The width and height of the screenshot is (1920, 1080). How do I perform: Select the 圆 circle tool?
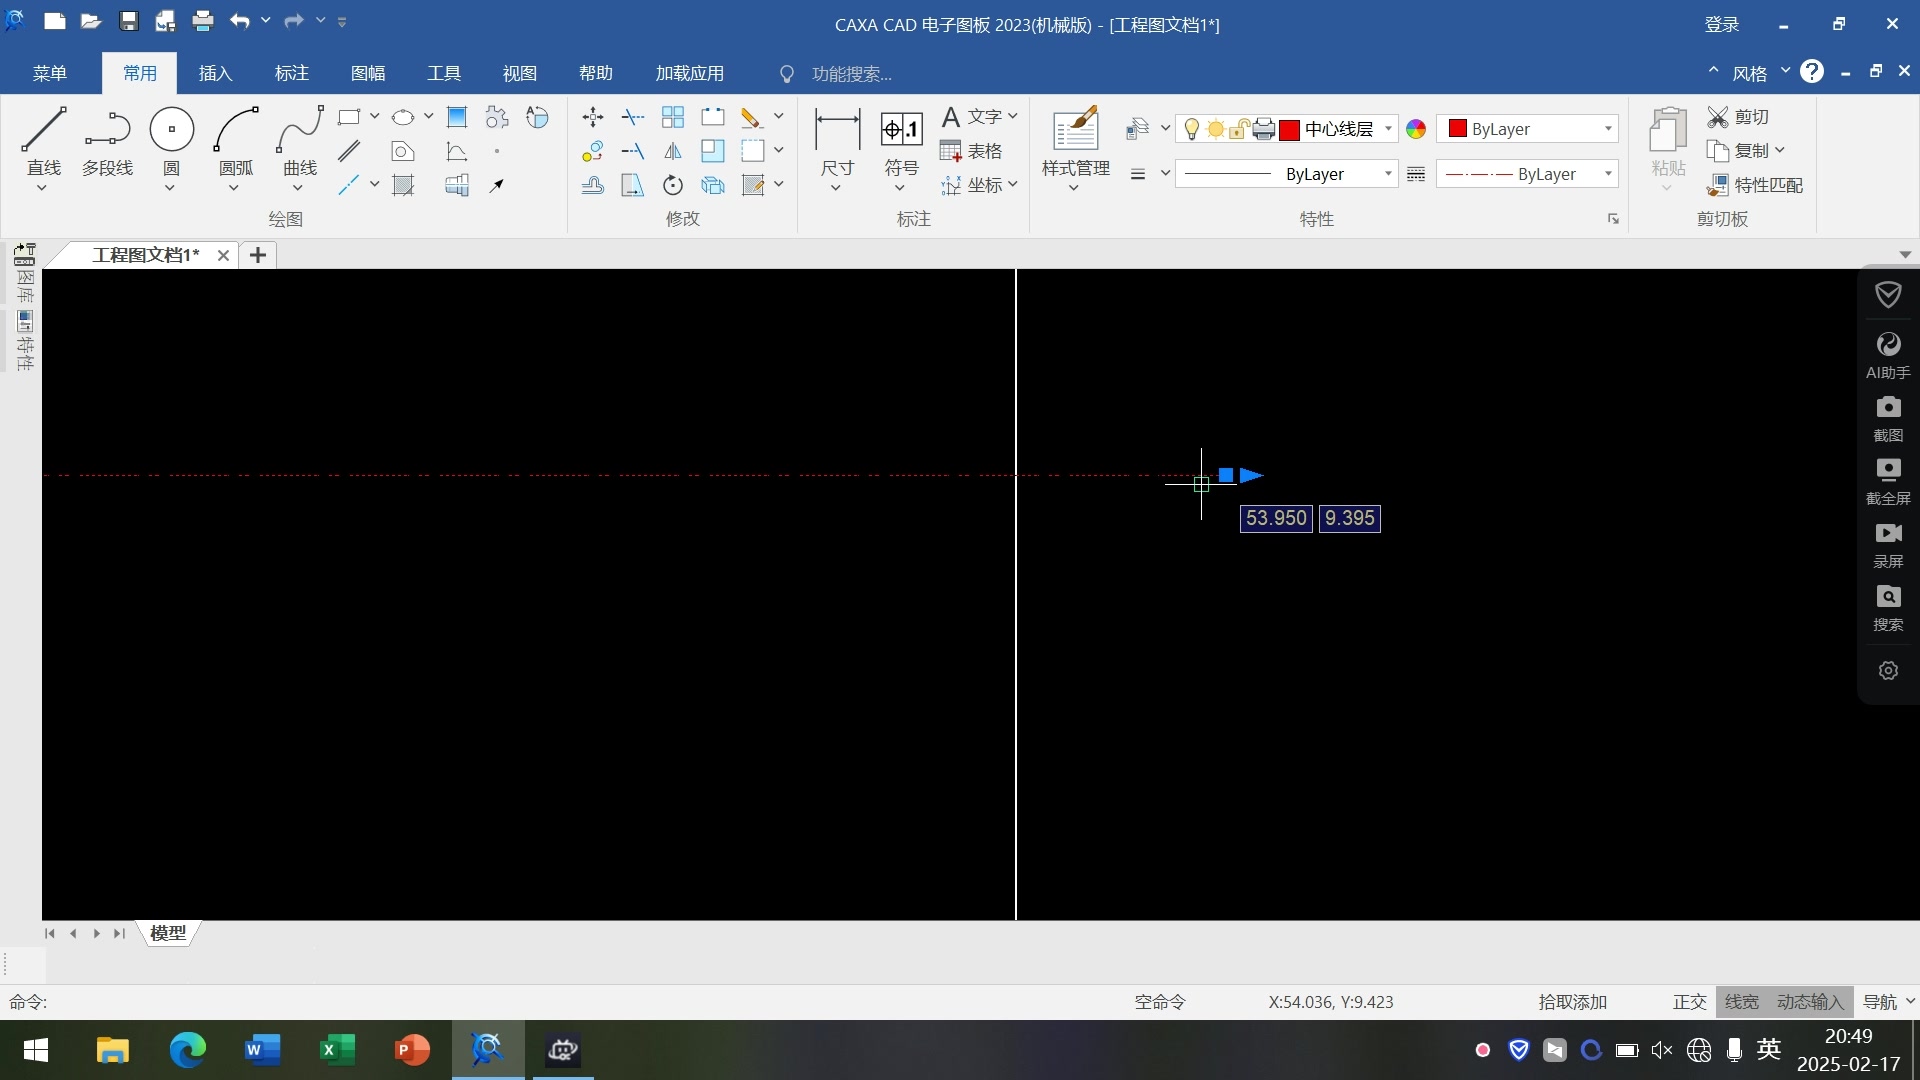(171, 141)
